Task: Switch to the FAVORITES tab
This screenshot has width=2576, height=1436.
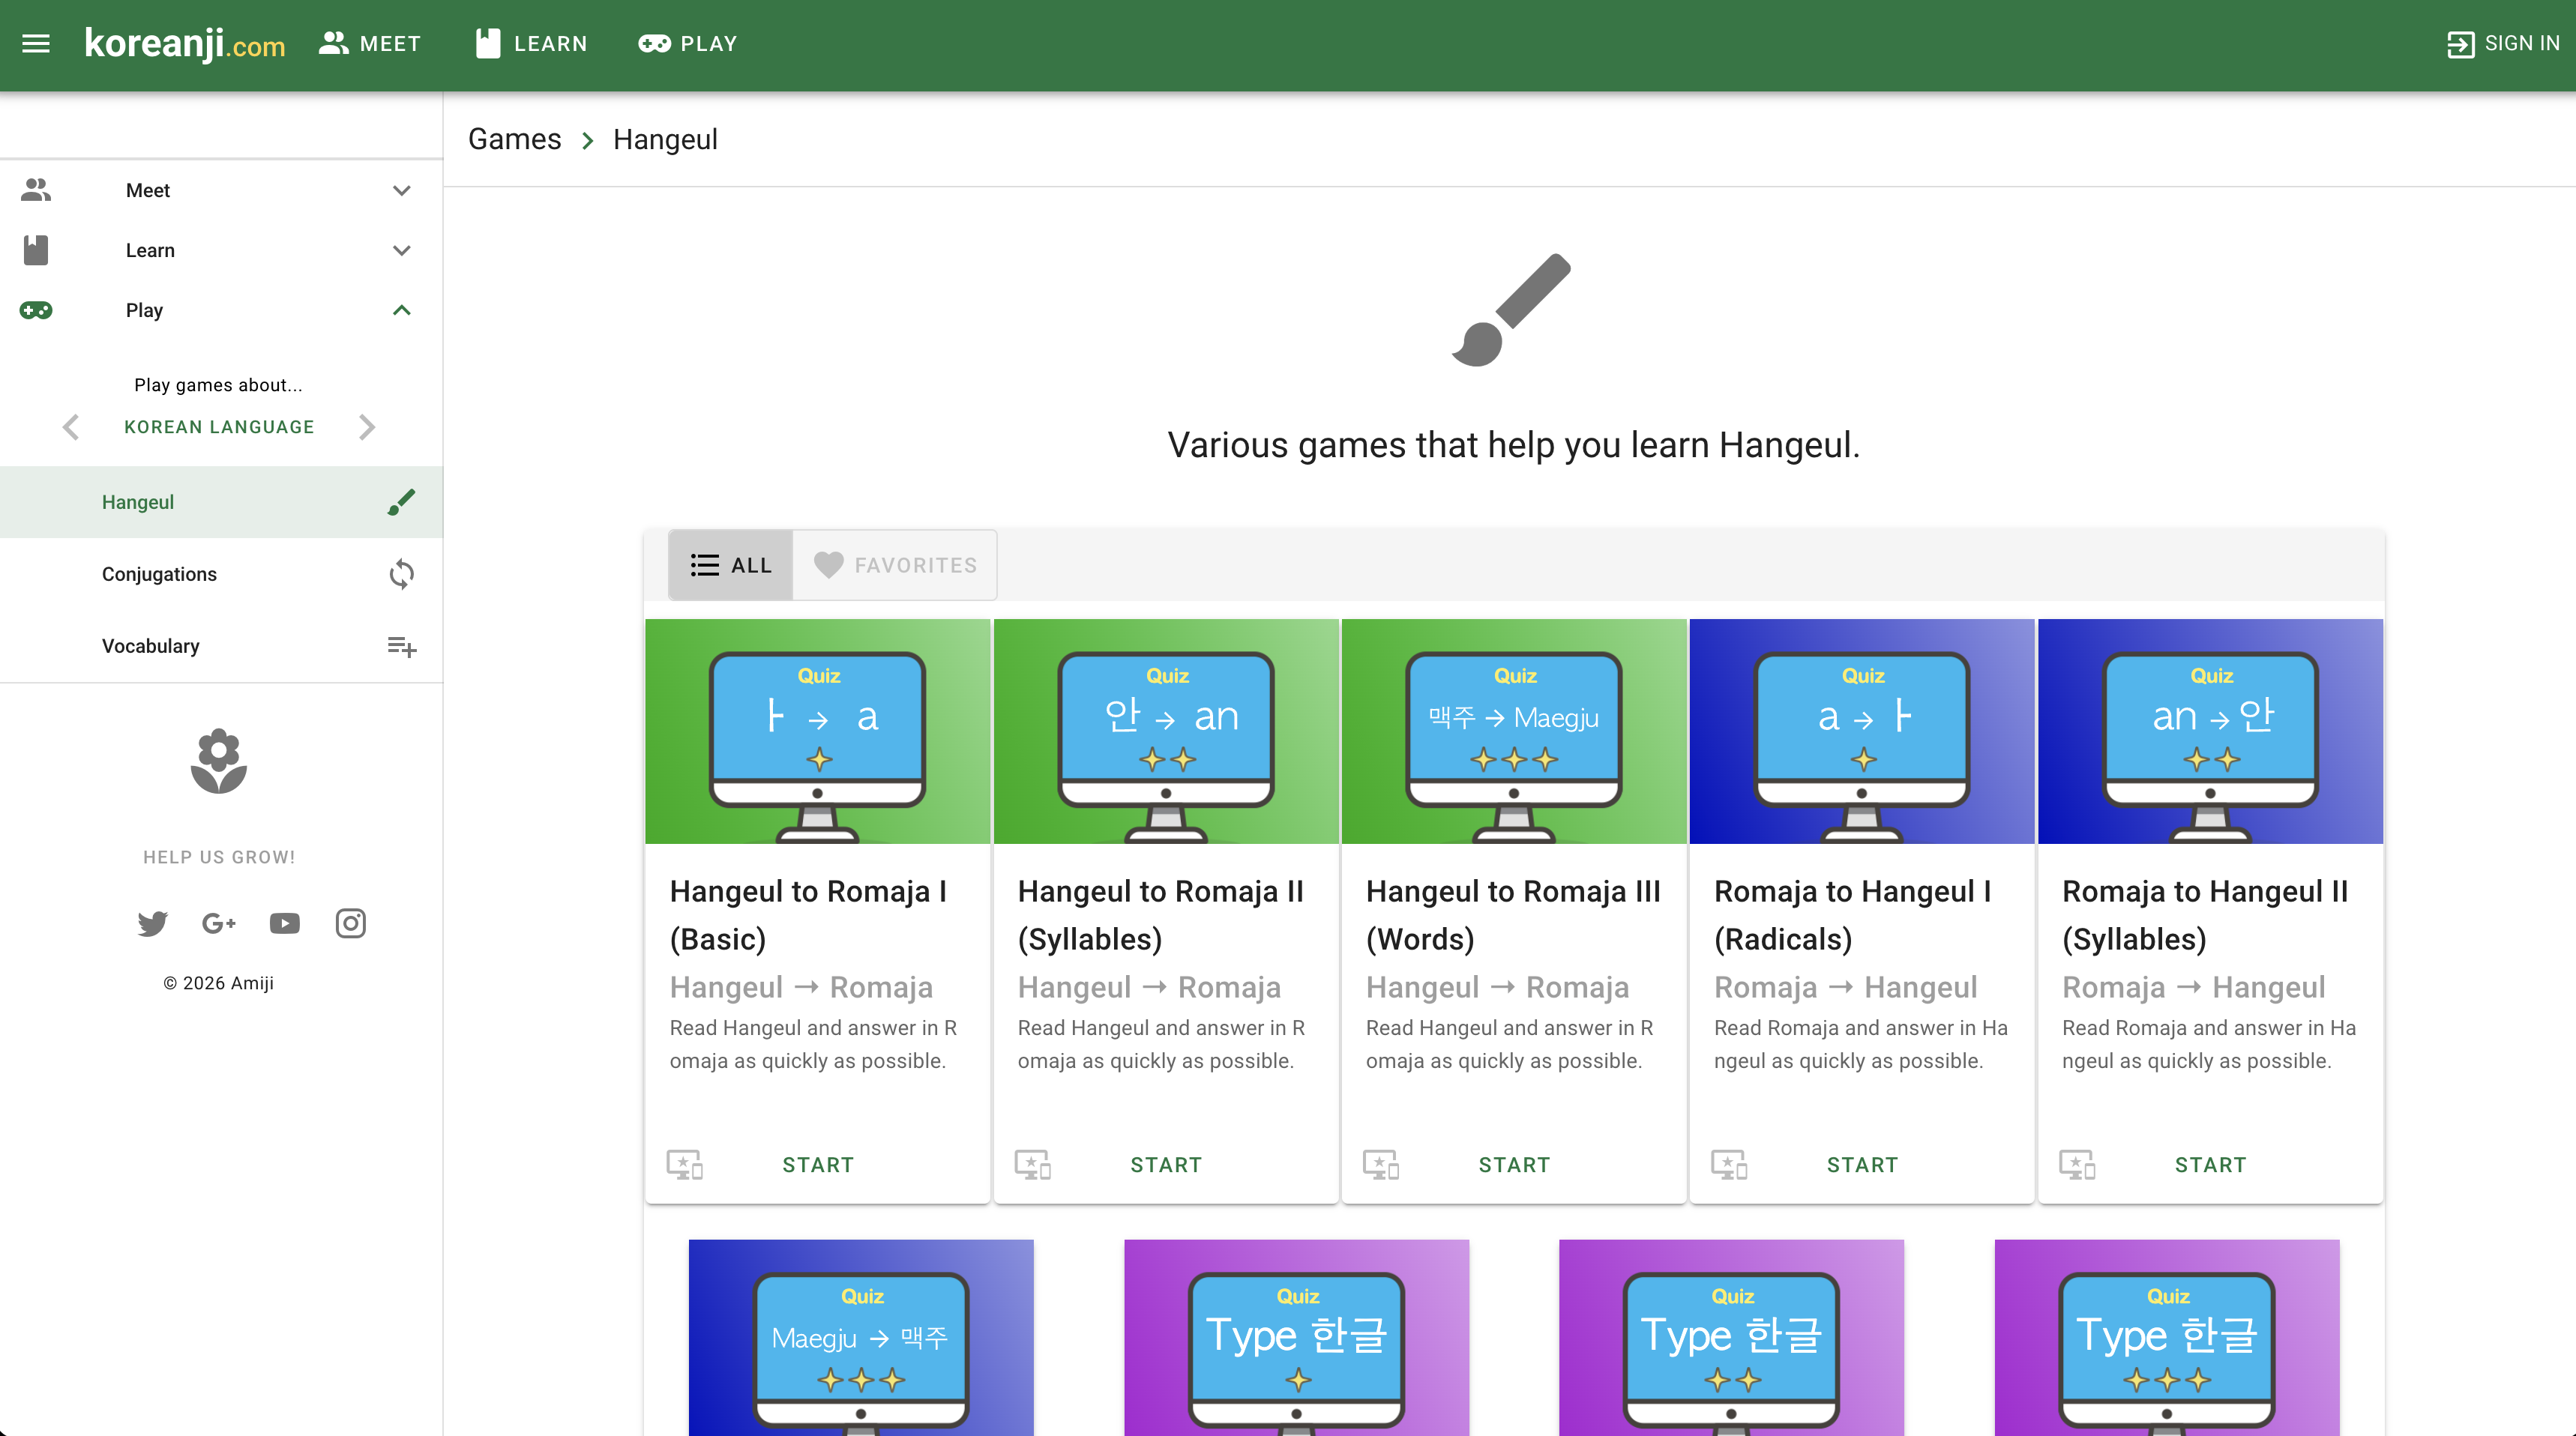Action: [x=895, y=565]
